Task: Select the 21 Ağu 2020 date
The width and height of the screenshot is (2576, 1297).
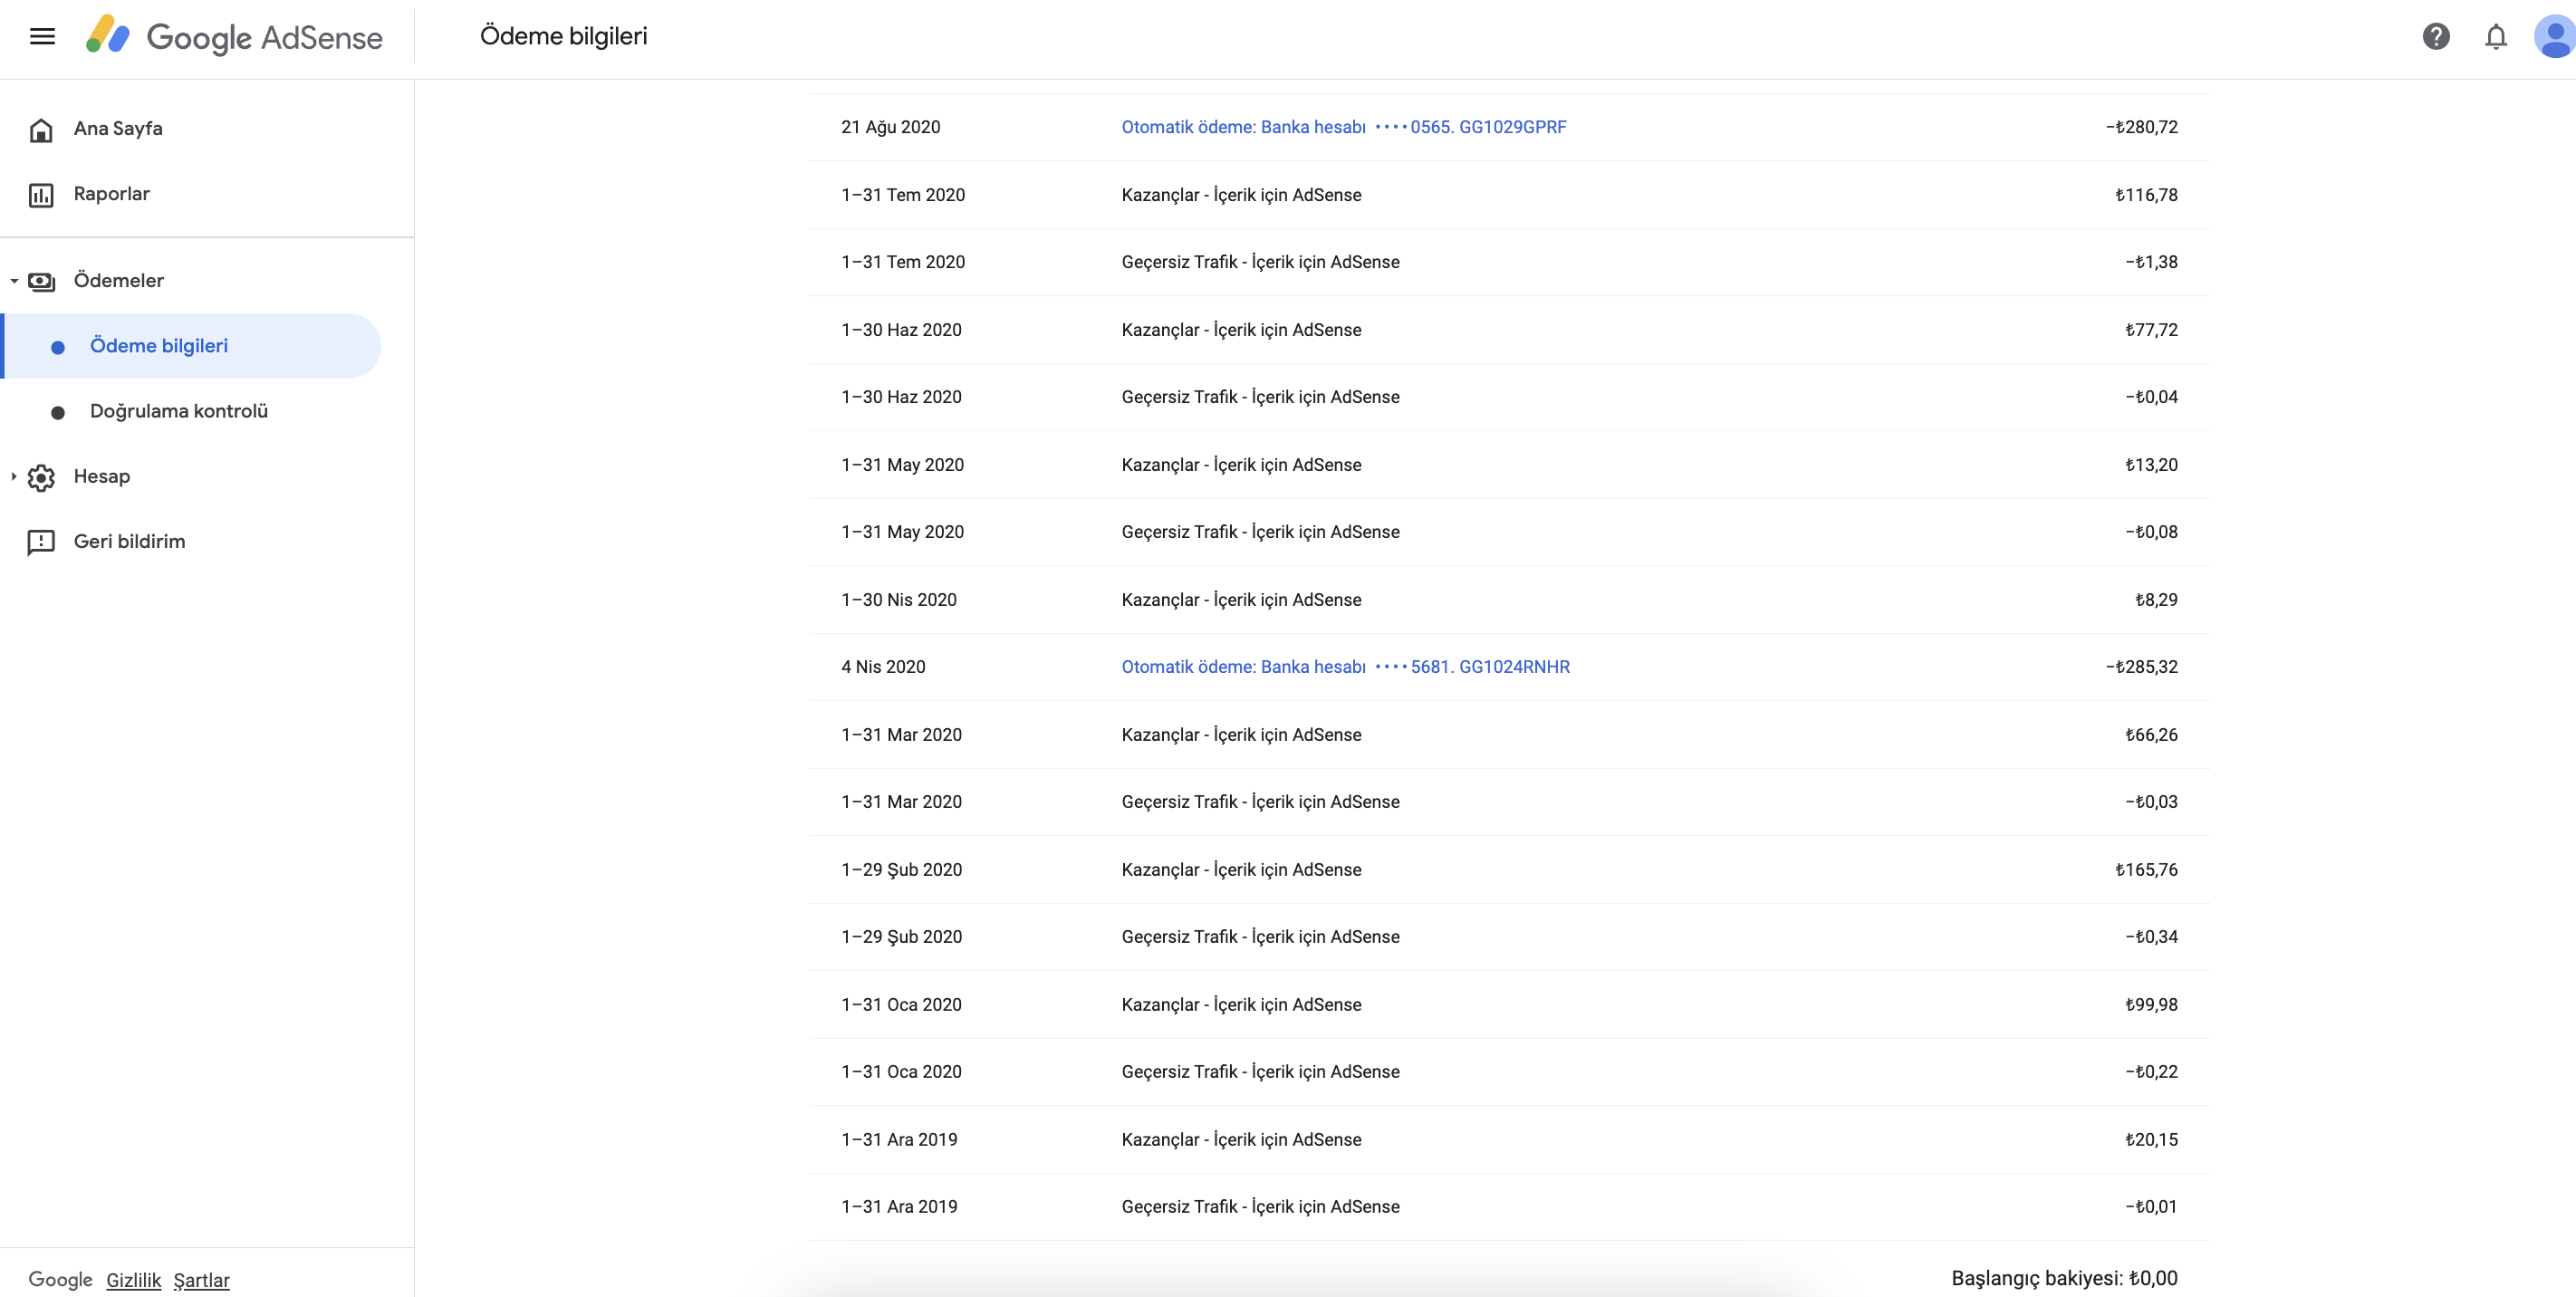Action: pyautogui.click(x=891, y=127)
